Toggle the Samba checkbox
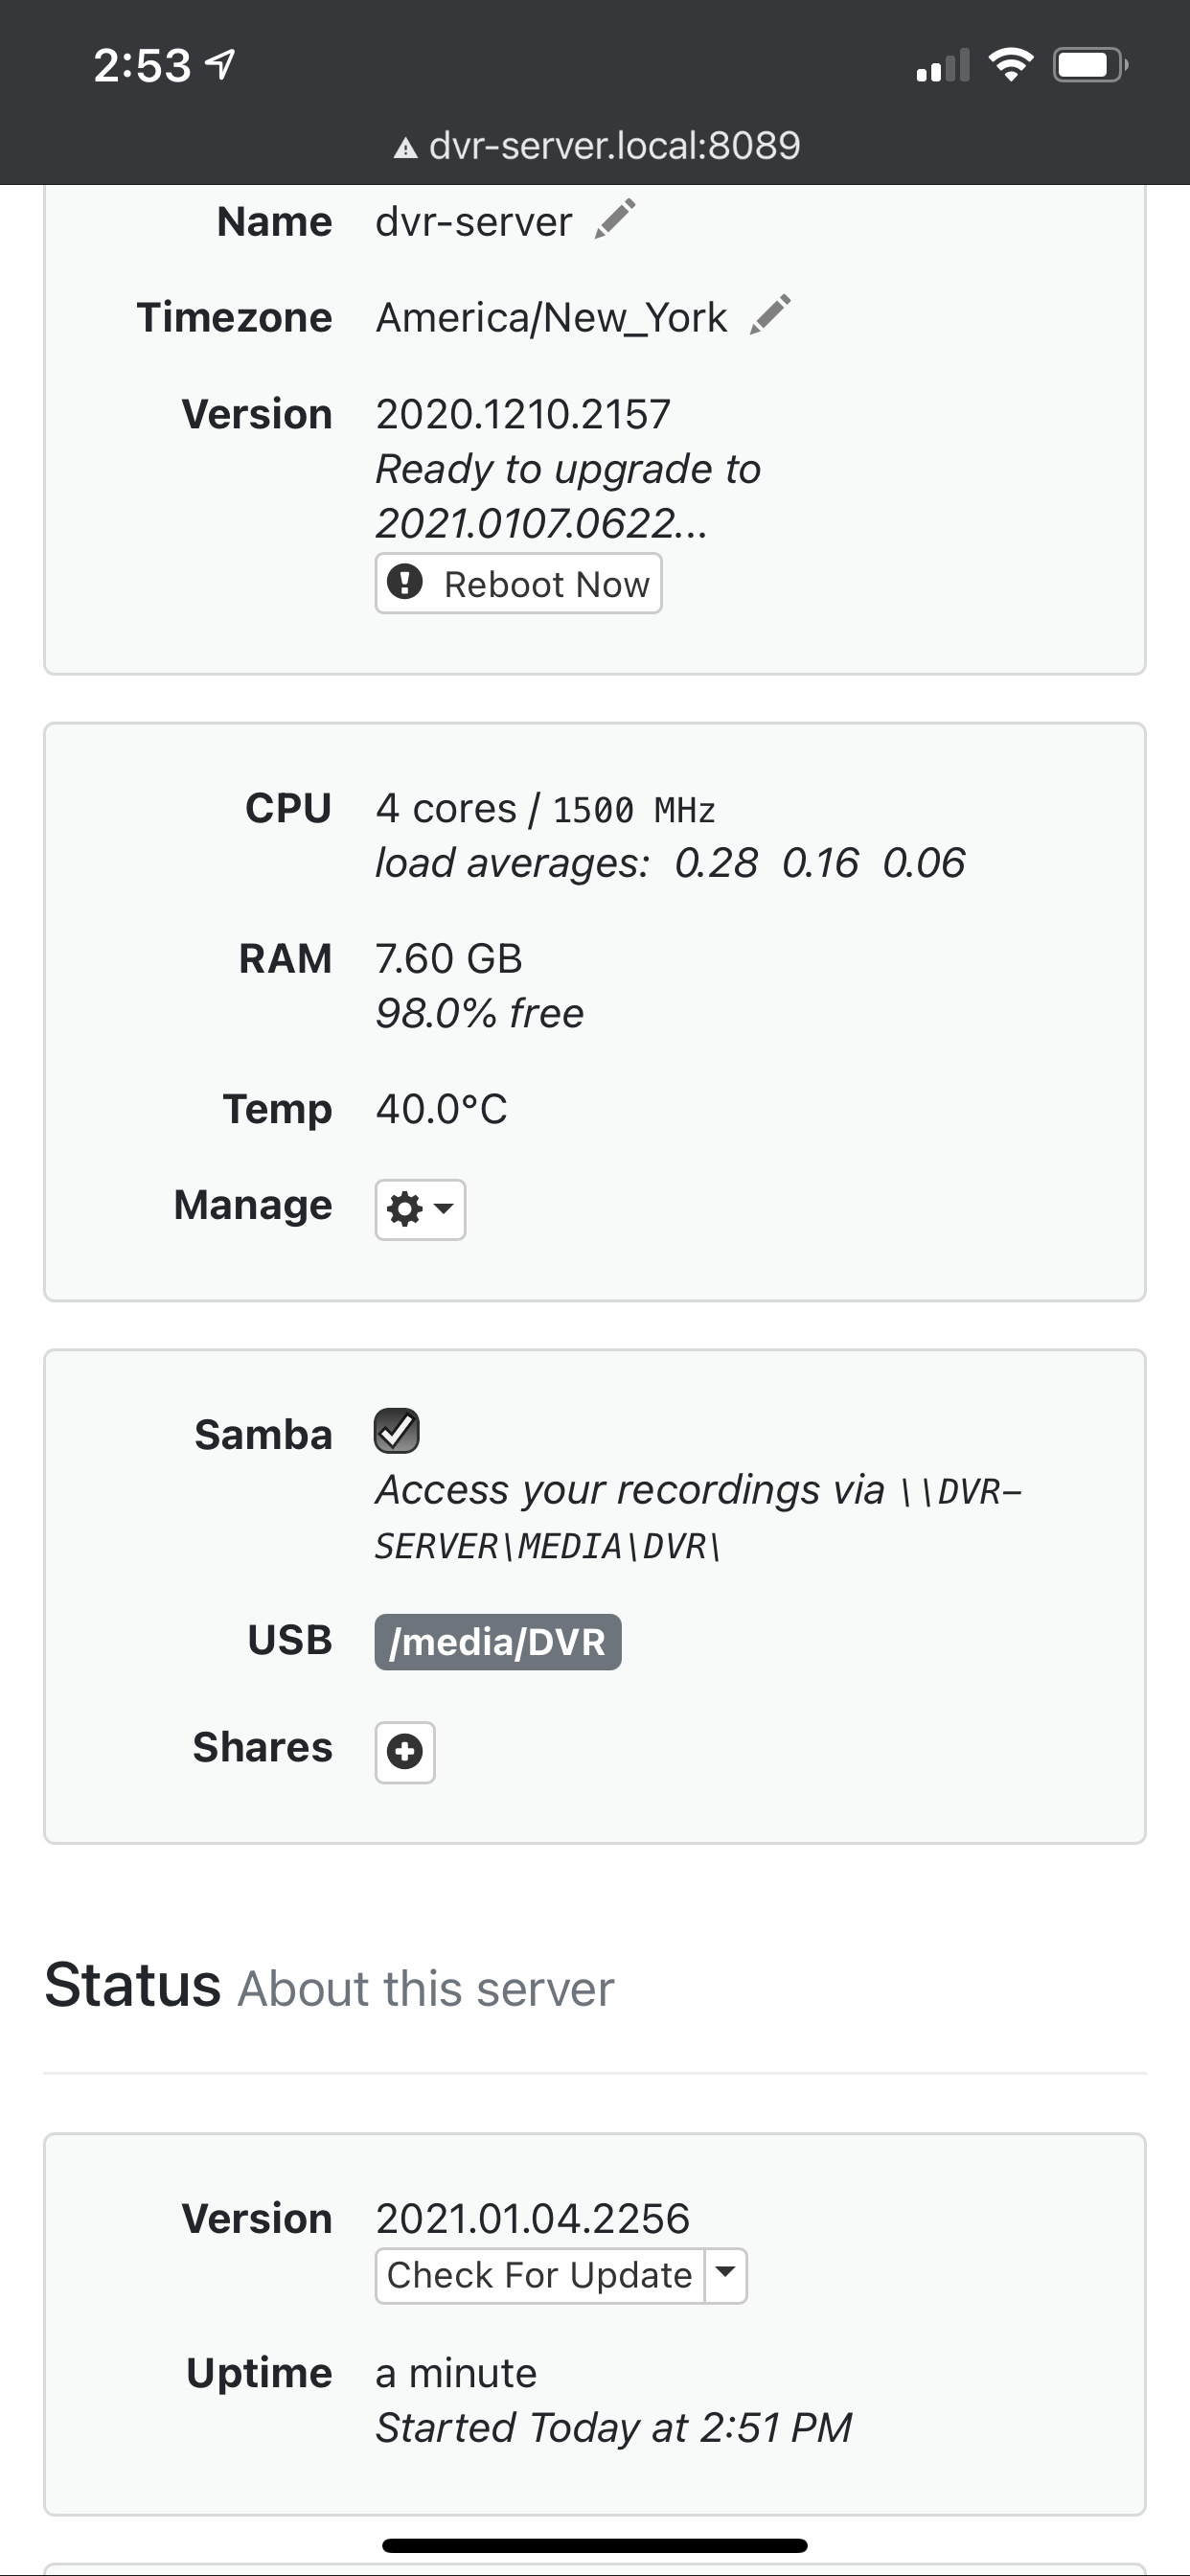 (x=397, y=1431)
